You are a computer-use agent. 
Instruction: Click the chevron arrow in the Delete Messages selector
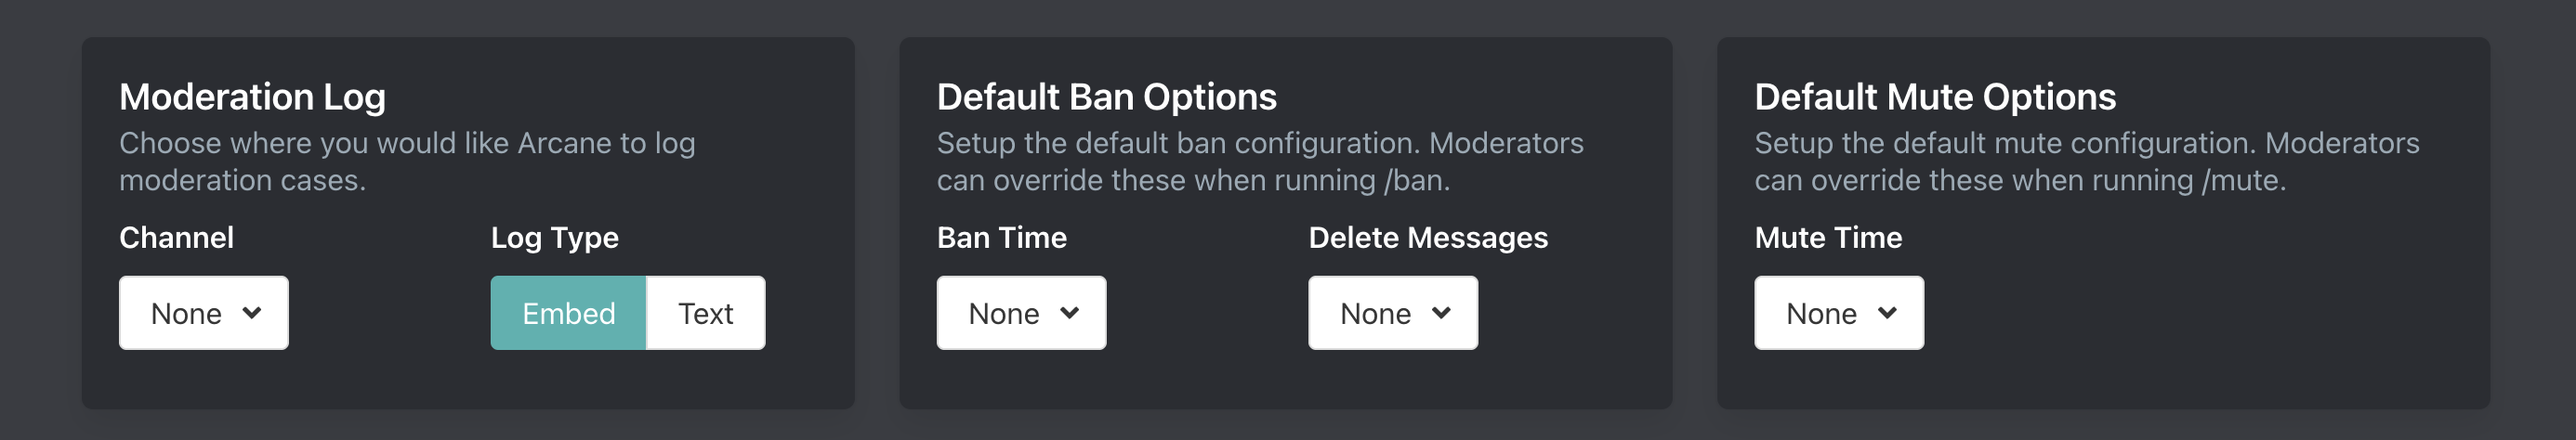[x=1441, y=313]
